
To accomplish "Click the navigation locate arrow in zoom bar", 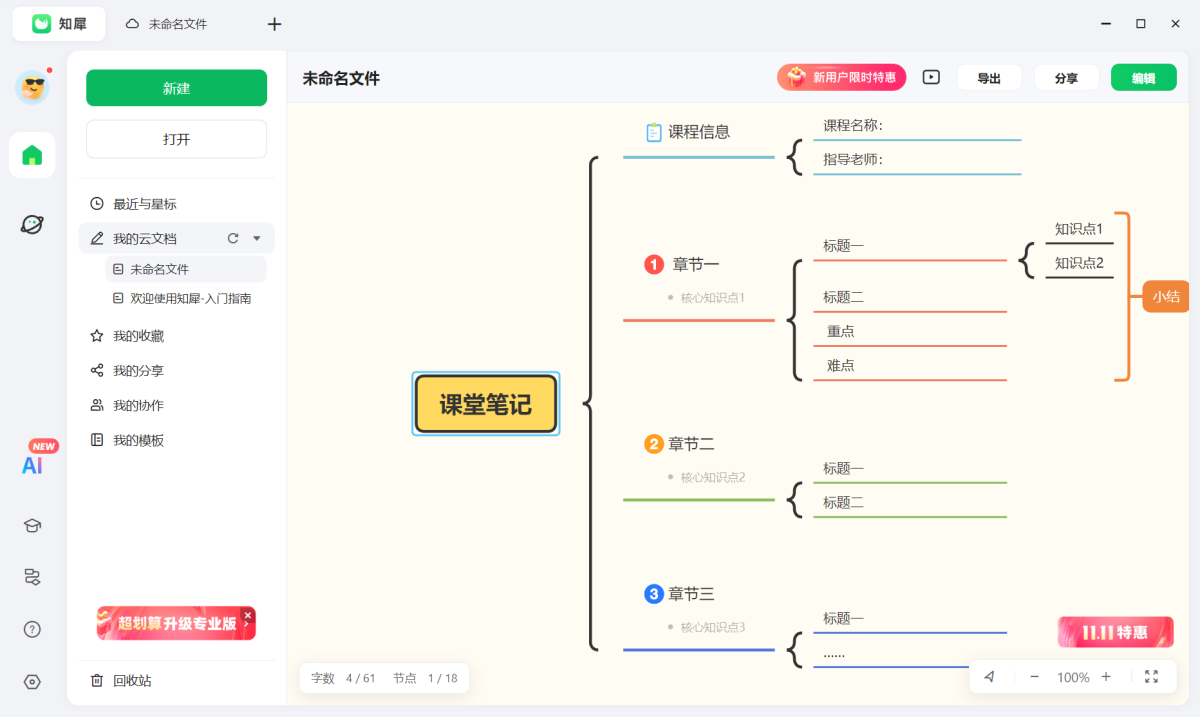I will (x=990, y=677).
